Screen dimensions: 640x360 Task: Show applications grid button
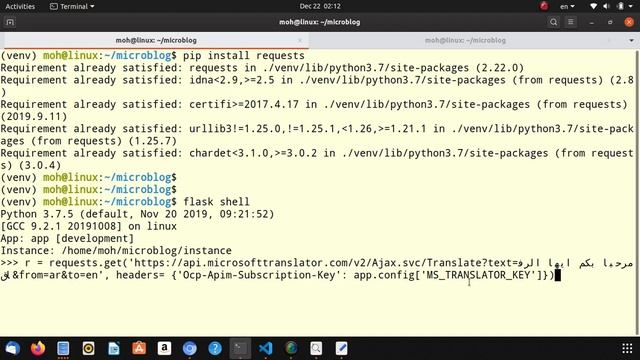tap(627, 348)
